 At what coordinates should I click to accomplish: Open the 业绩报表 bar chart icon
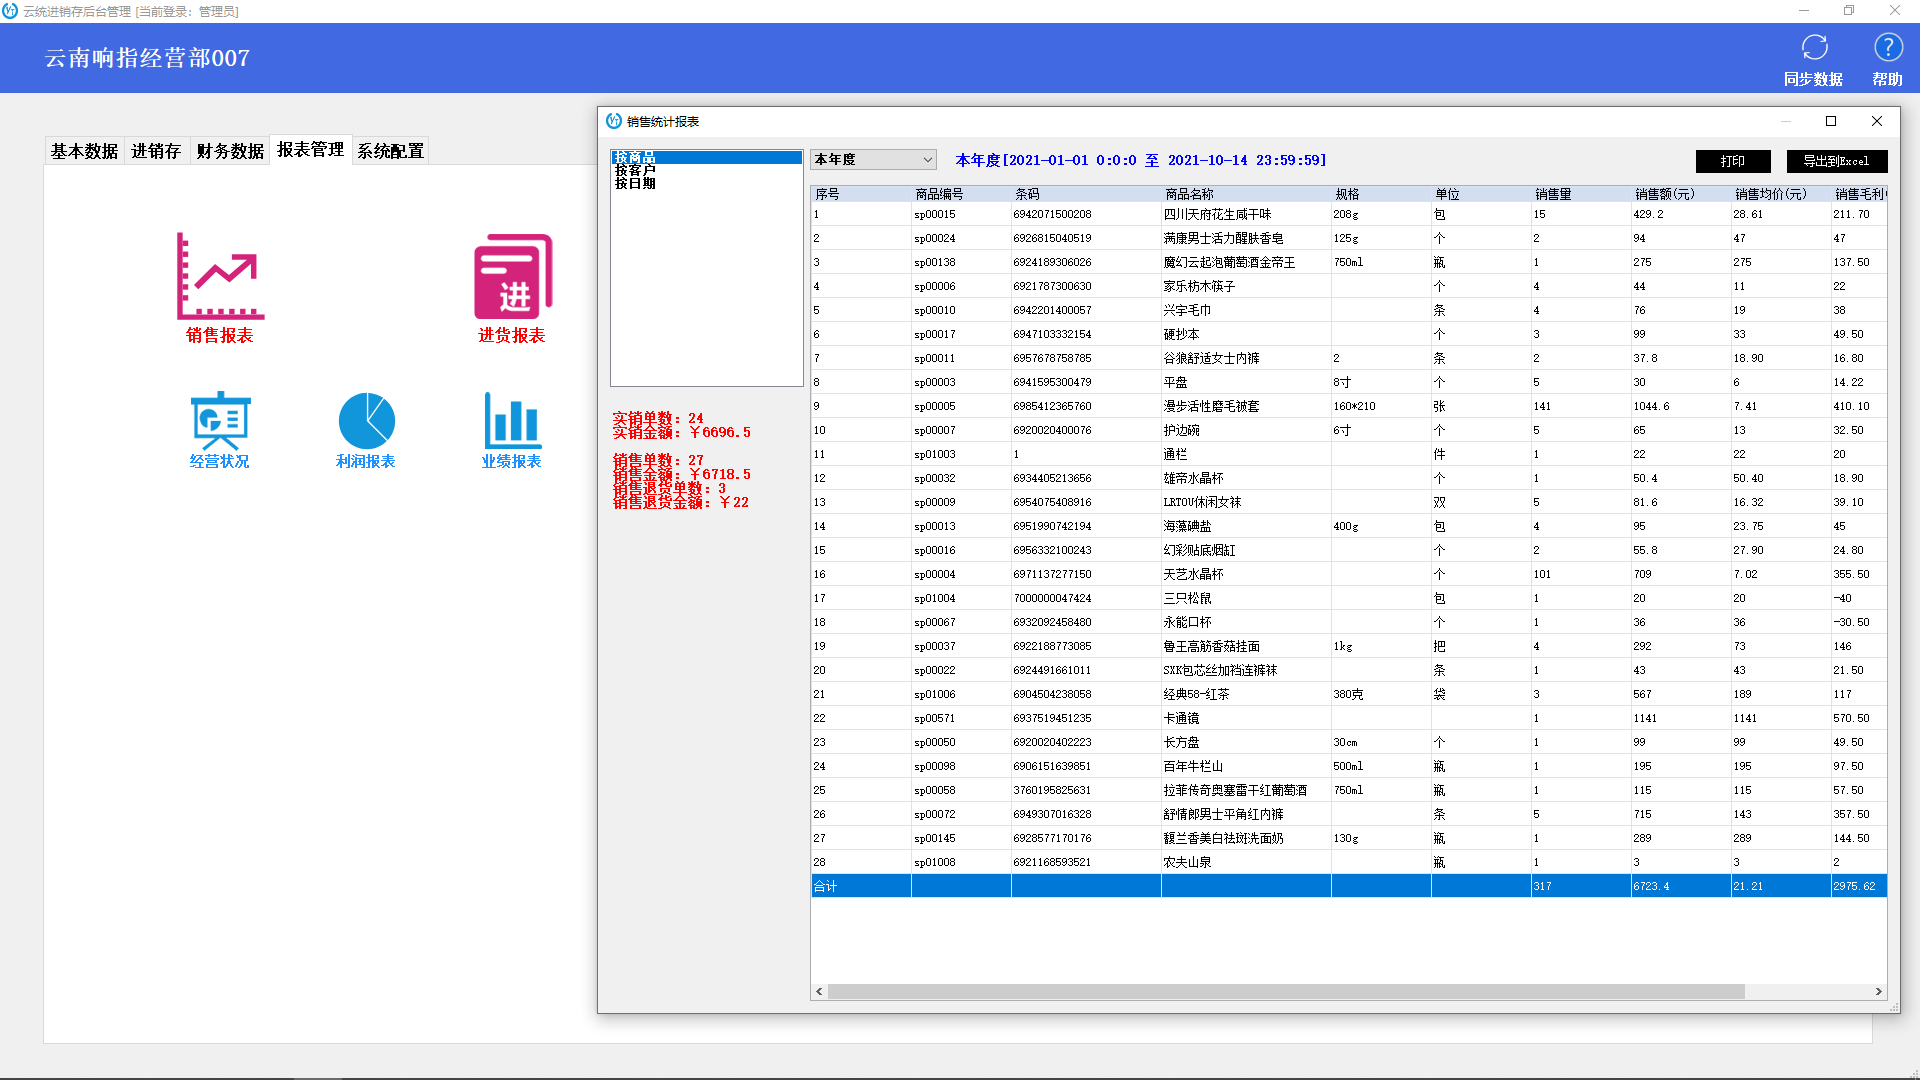coord(512,421)
